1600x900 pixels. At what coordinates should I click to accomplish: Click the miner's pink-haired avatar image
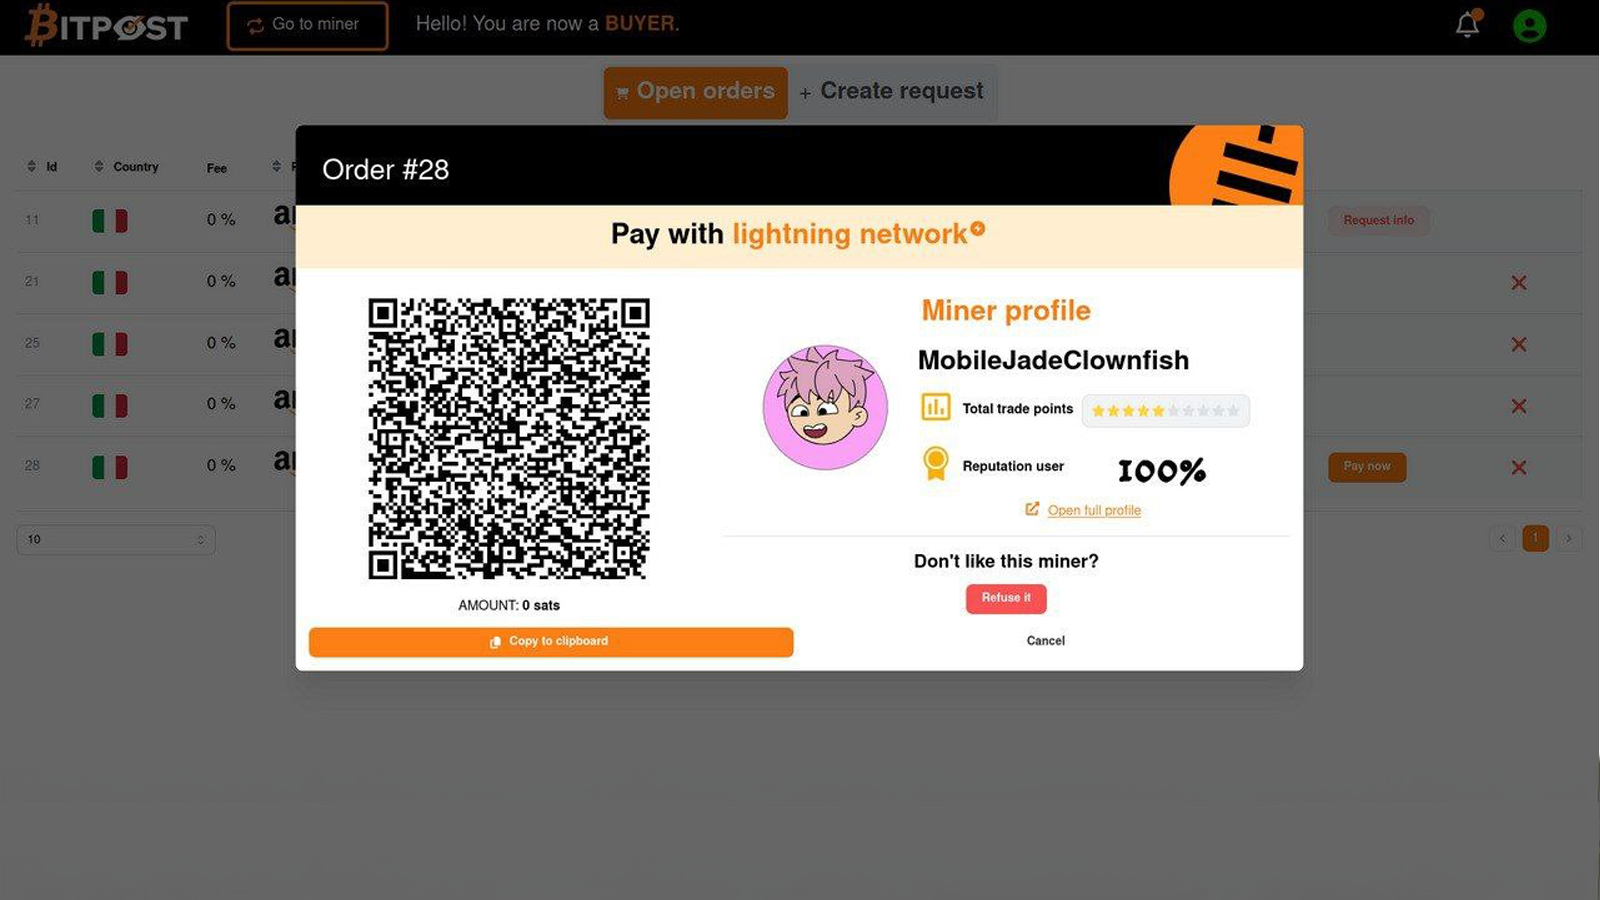pos(825,407)
